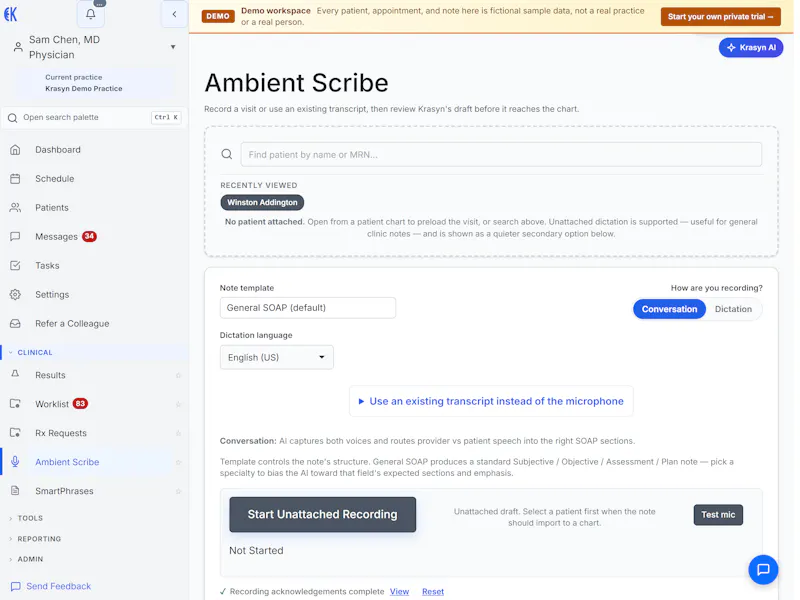Open the Results page

coord(51,376)
